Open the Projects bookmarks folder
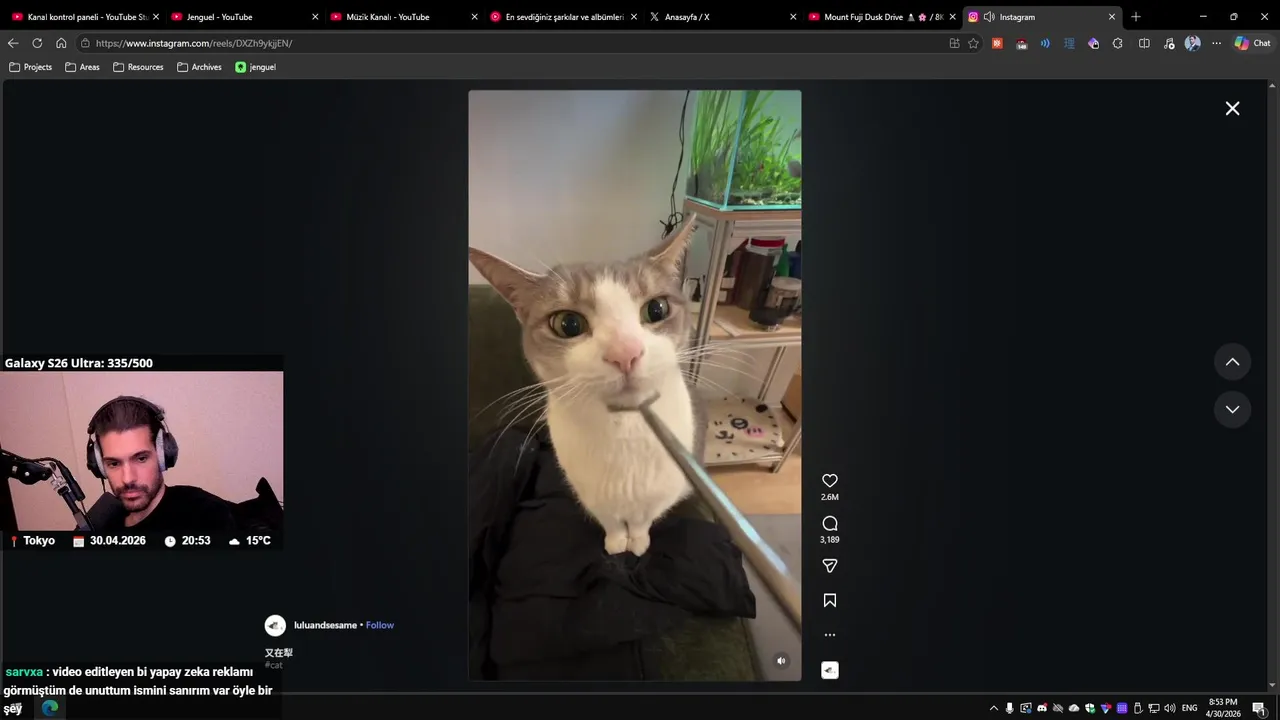The height and width of the screenshot is (720, 1280). [x=30, y=67]
